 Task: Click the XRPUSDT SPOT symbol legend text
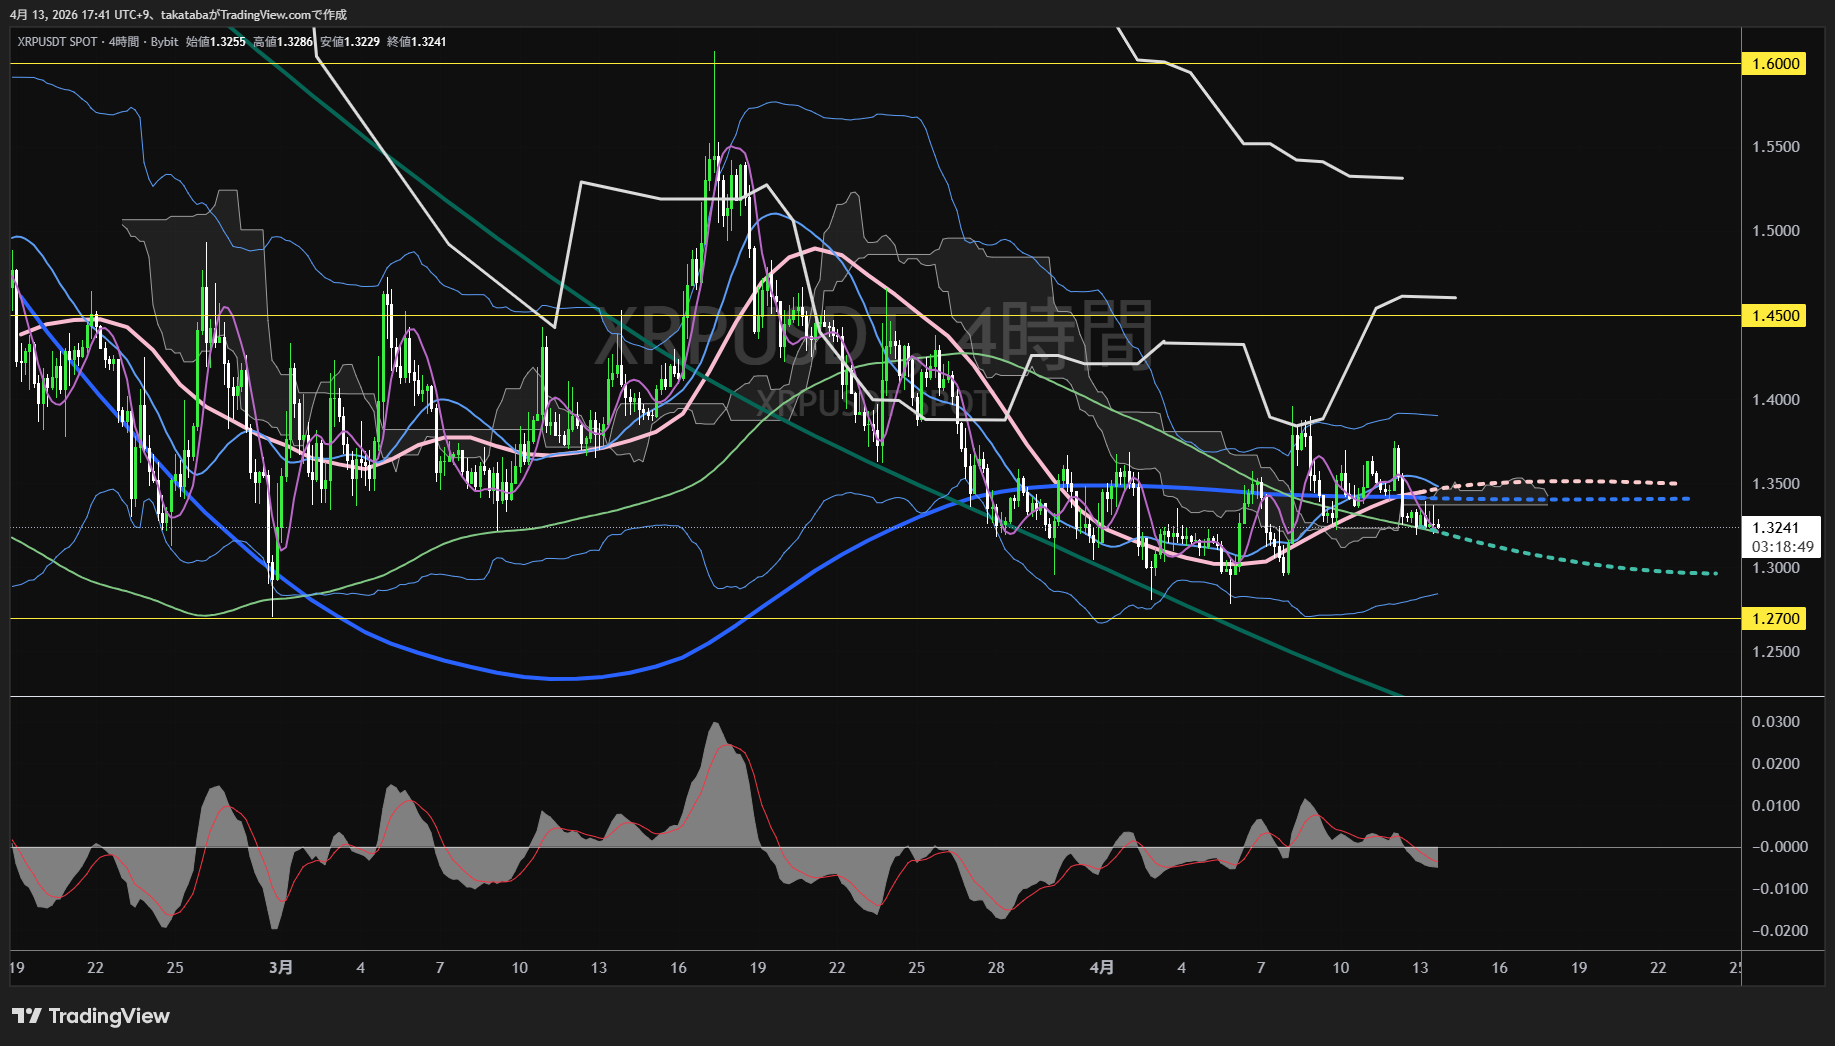click(58, 42)
